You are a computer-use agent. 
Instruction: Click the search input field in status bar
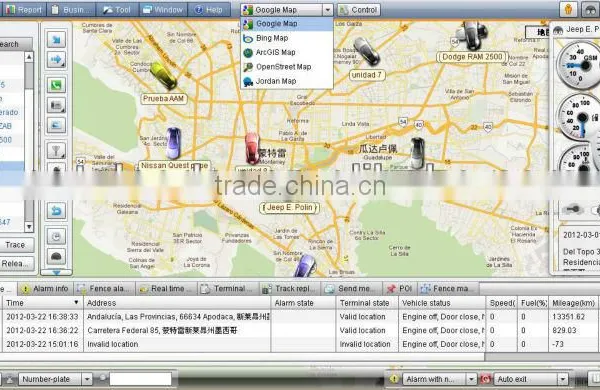click(x=140, y=379)
